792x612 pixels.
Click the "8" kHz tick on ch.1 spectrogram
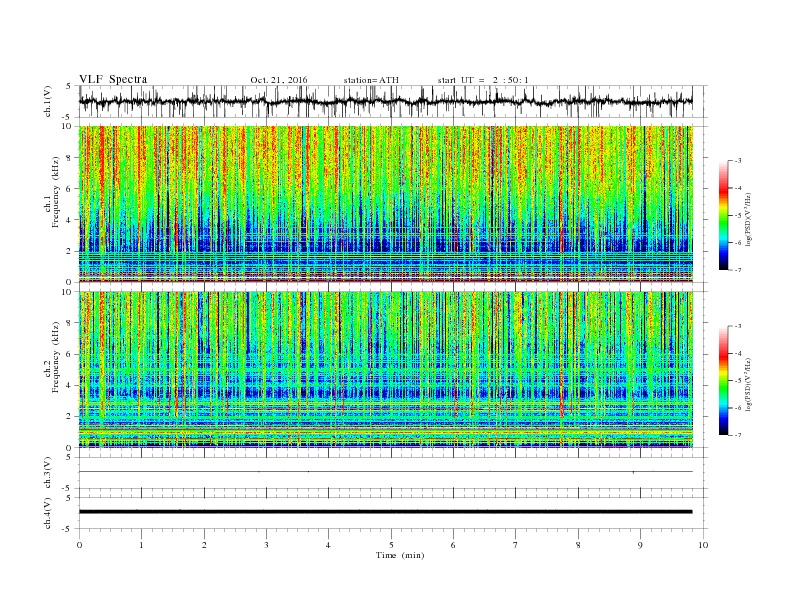coord(71,158)
